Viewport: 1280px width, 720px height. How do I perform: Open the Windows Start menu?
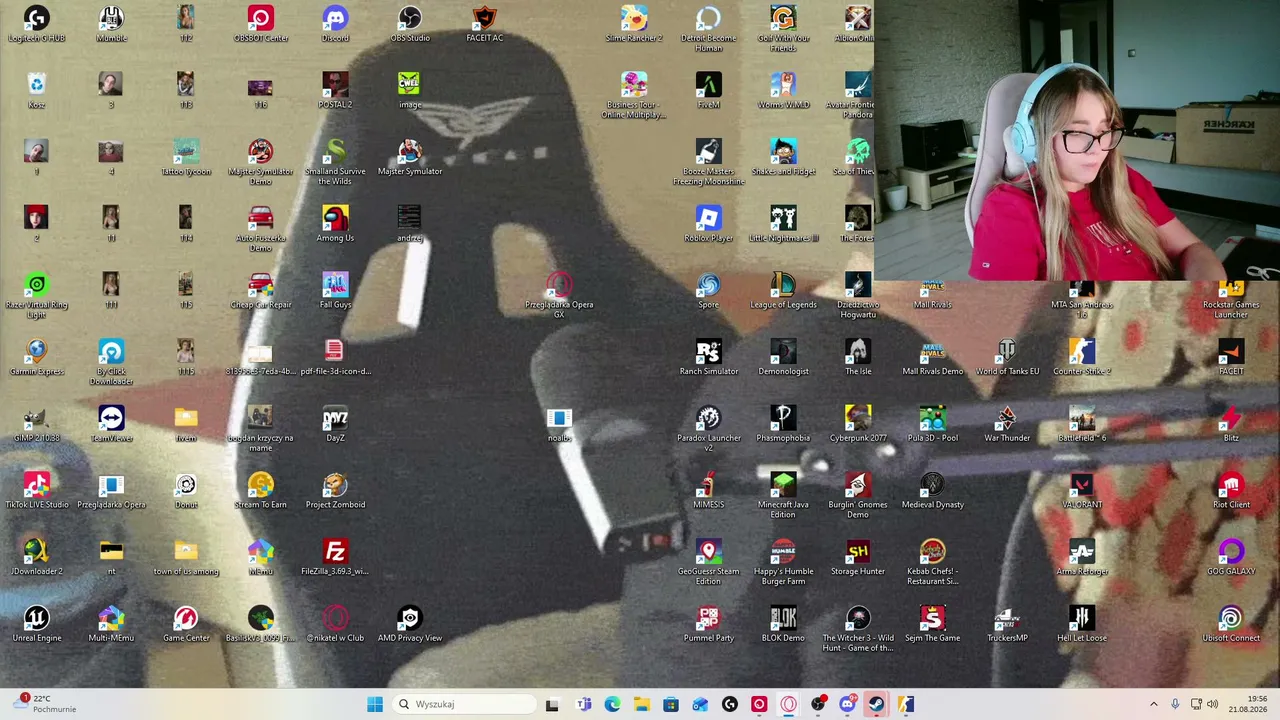375,704
